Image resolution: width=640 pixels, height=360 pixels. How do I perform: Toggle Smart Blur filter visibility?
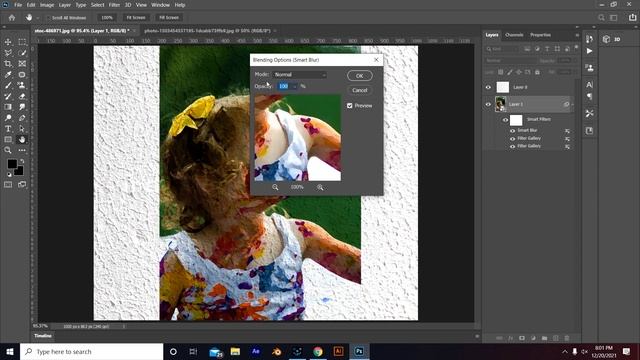pos(513,131)
